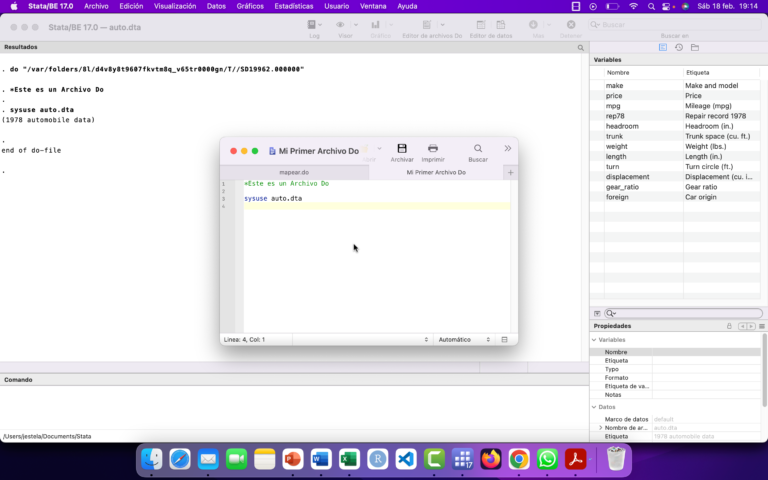Click in the Comando input area
768x480 pixels.
click(294, 407)
